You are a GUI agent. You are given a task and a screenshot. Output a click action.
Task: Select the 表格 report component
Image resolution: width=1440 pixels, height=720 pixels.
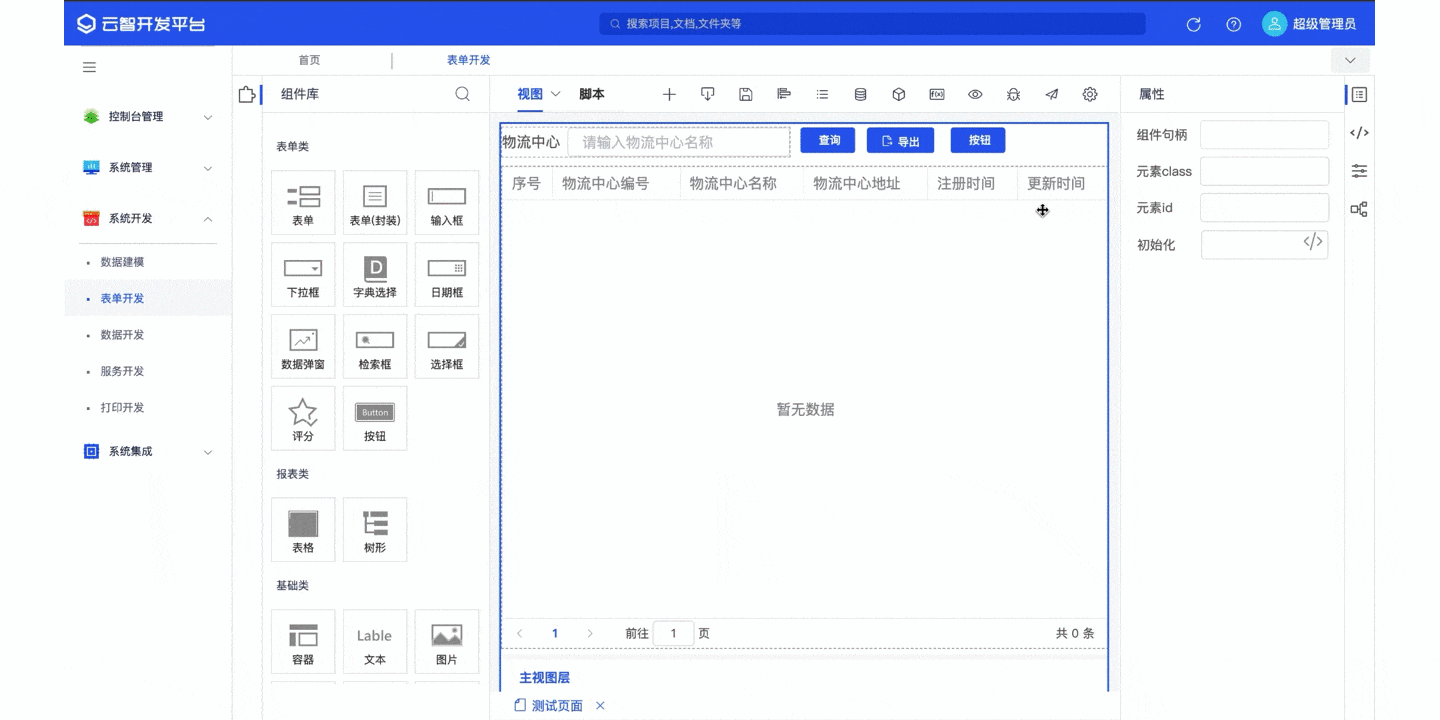303,530
